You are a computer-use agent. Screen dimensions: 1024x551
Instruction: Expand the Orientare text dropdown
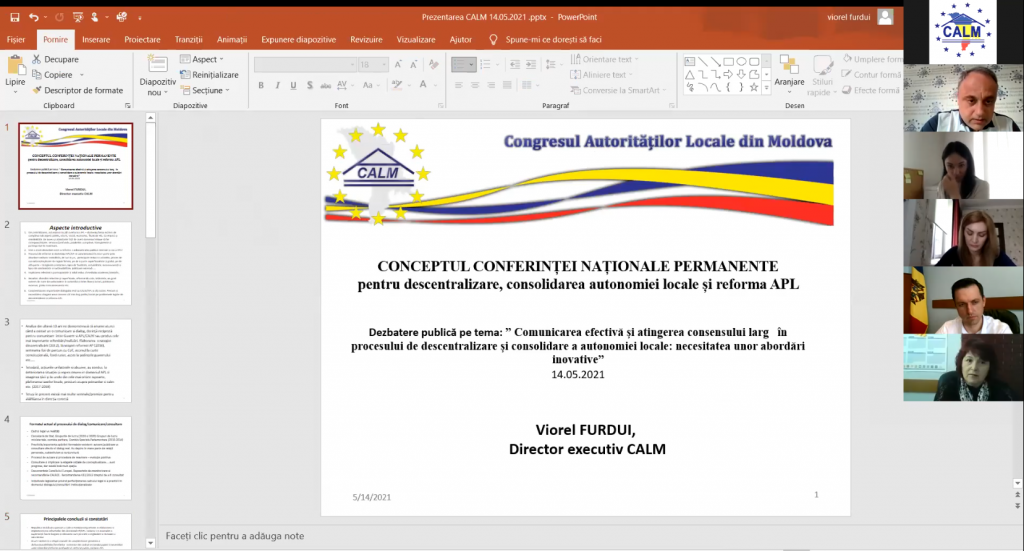[x=605, y=59]
